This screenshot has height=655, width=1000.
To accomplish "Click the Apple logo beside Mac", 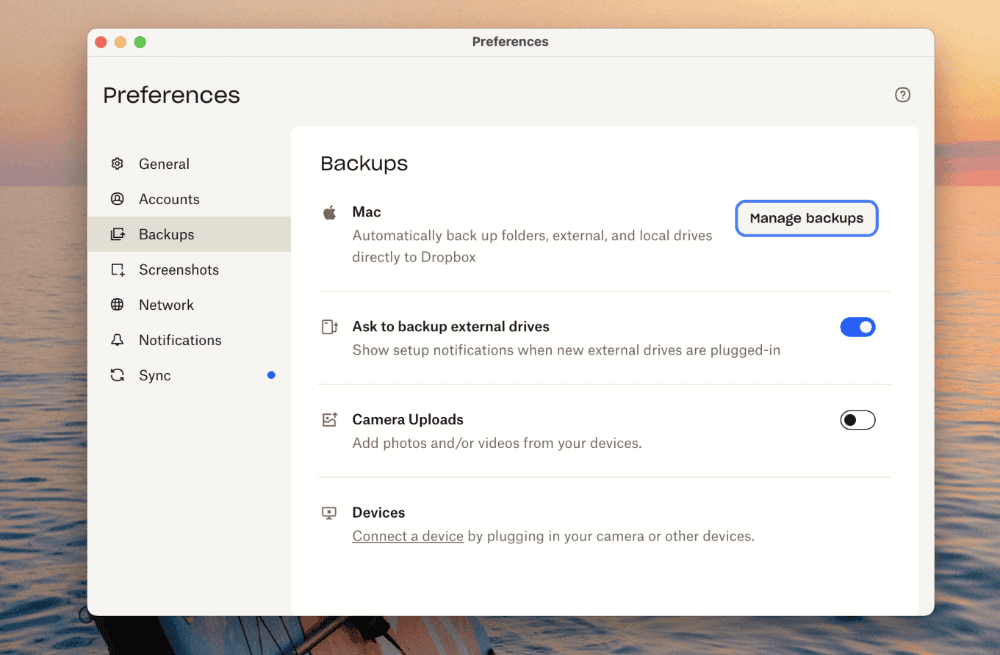I will coord(329,212).
